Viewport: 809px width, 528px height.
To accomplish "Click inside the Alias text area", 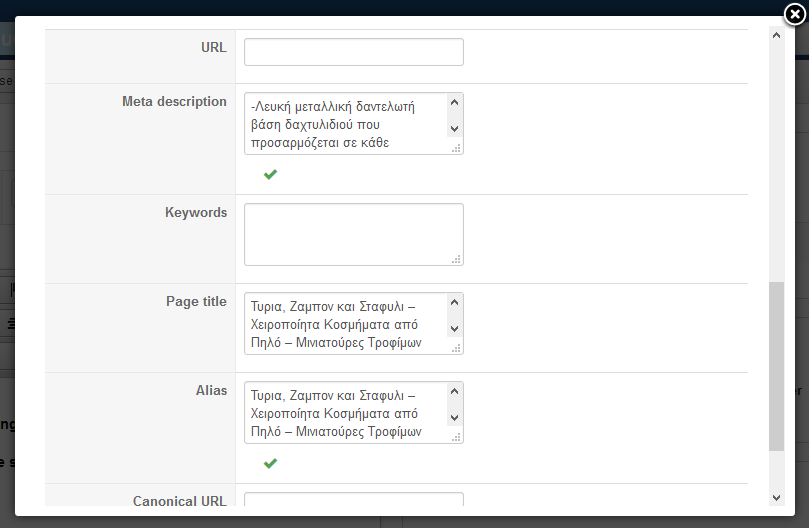I will tap(344, 413).
